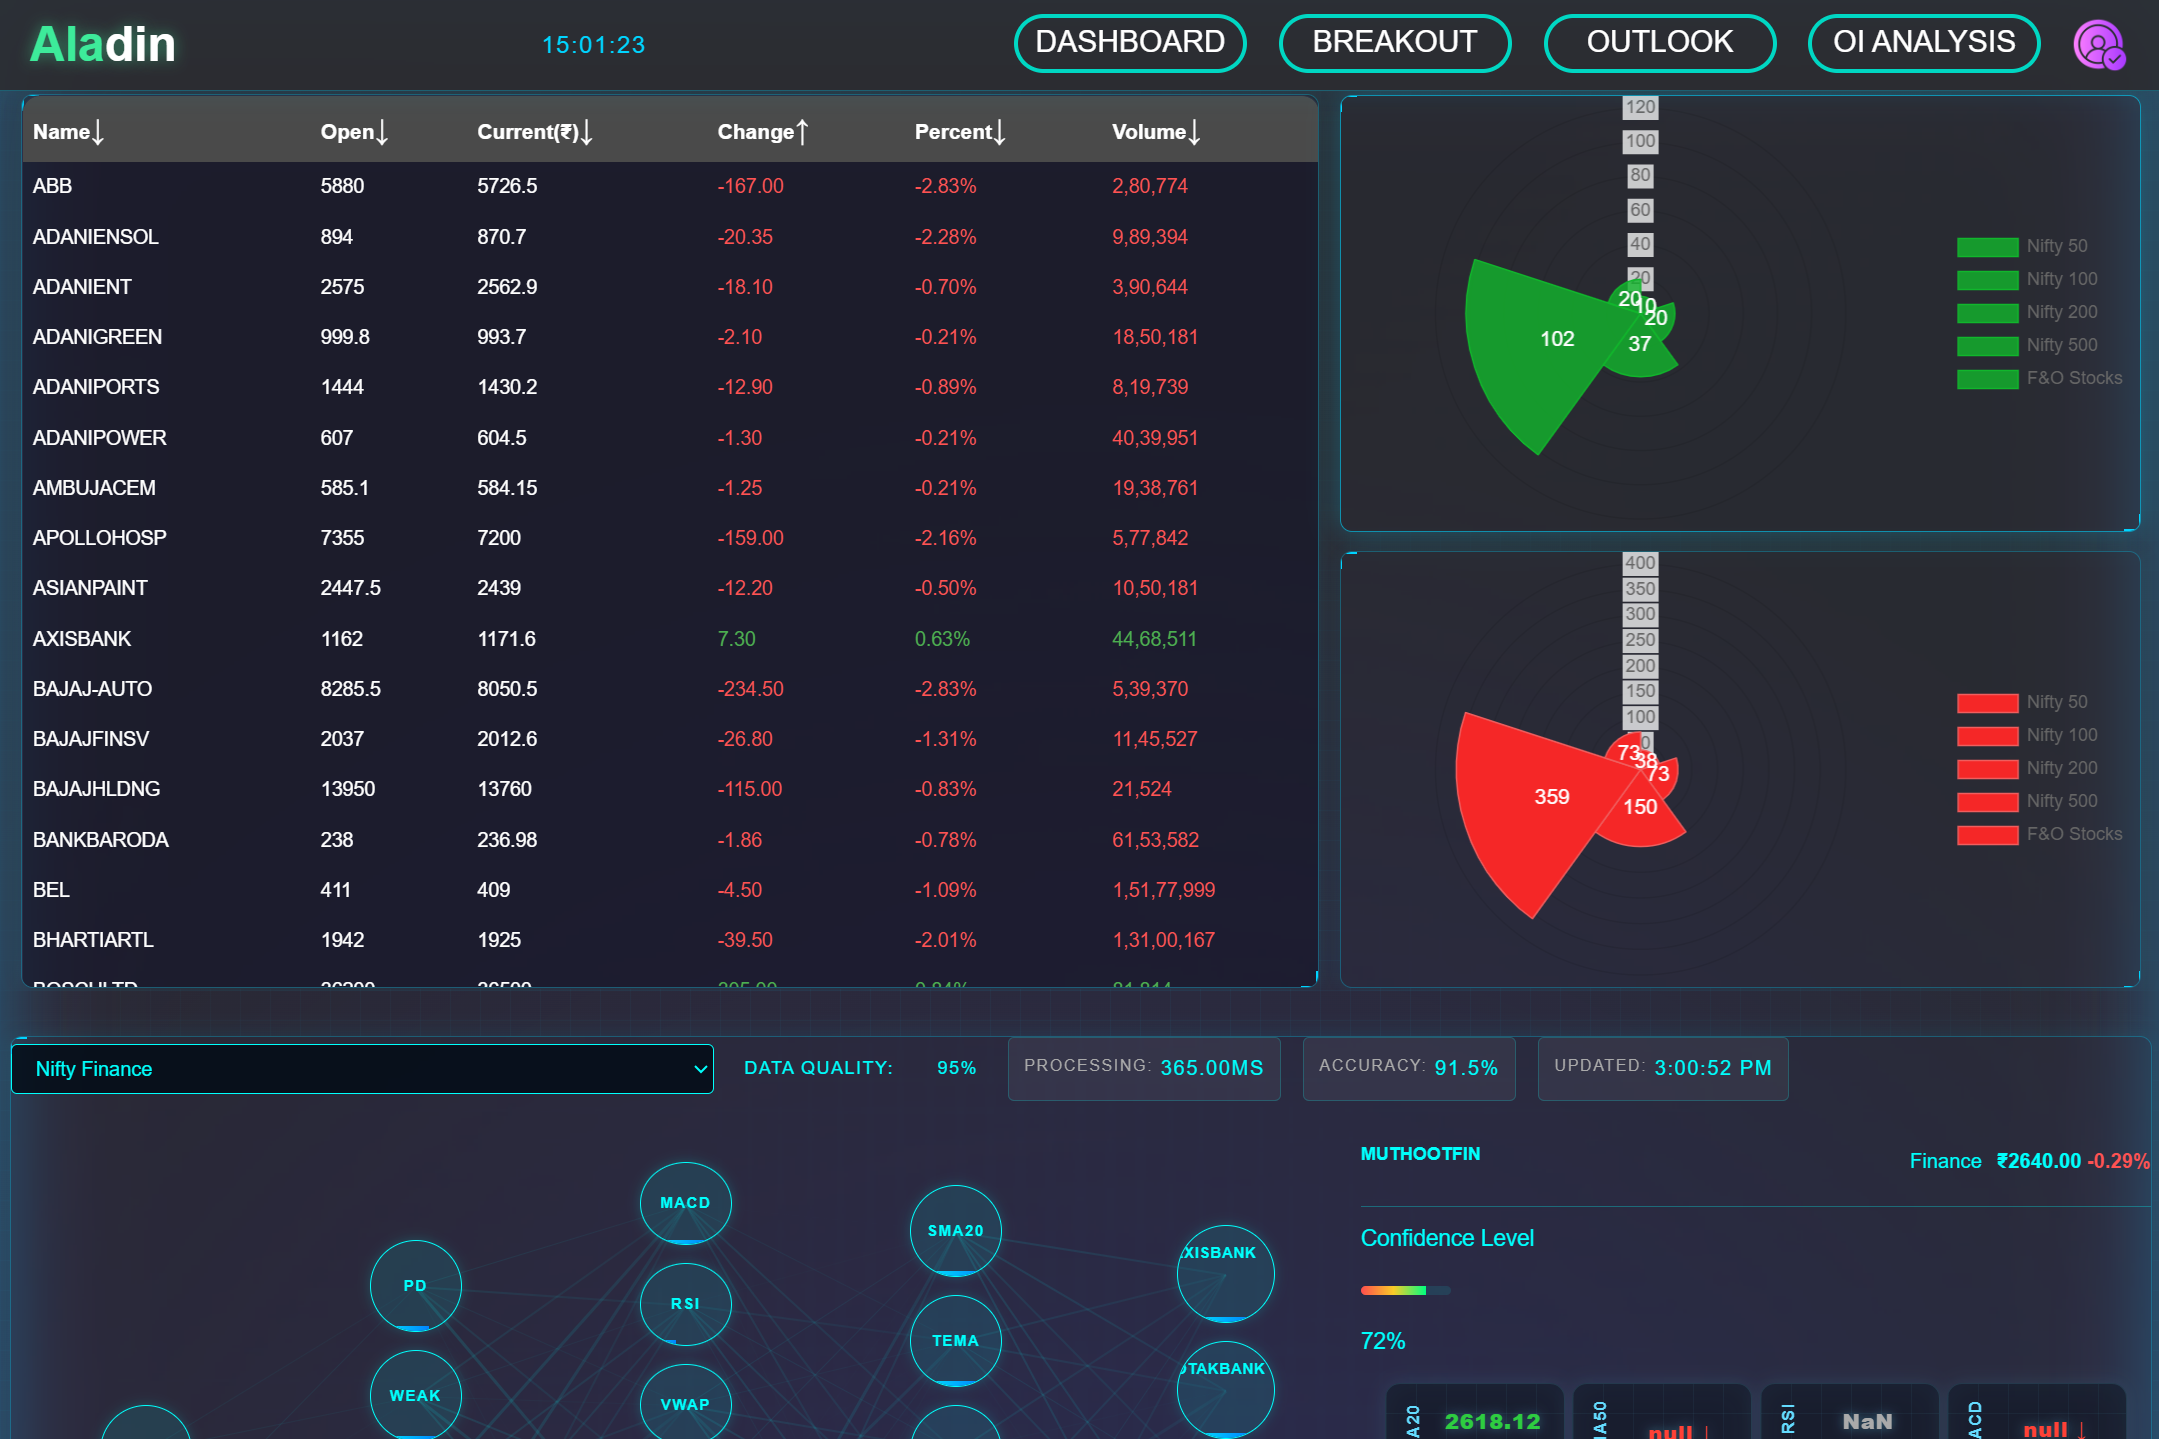Viewport: 2159px width, 1439px height.
Task: Sort table by Volume column
Action: click(1156, 132)
